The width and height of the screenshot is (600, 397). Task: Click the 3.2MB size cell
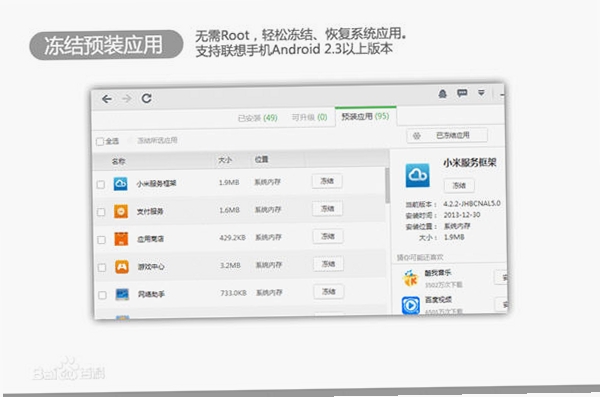(230, 265)
